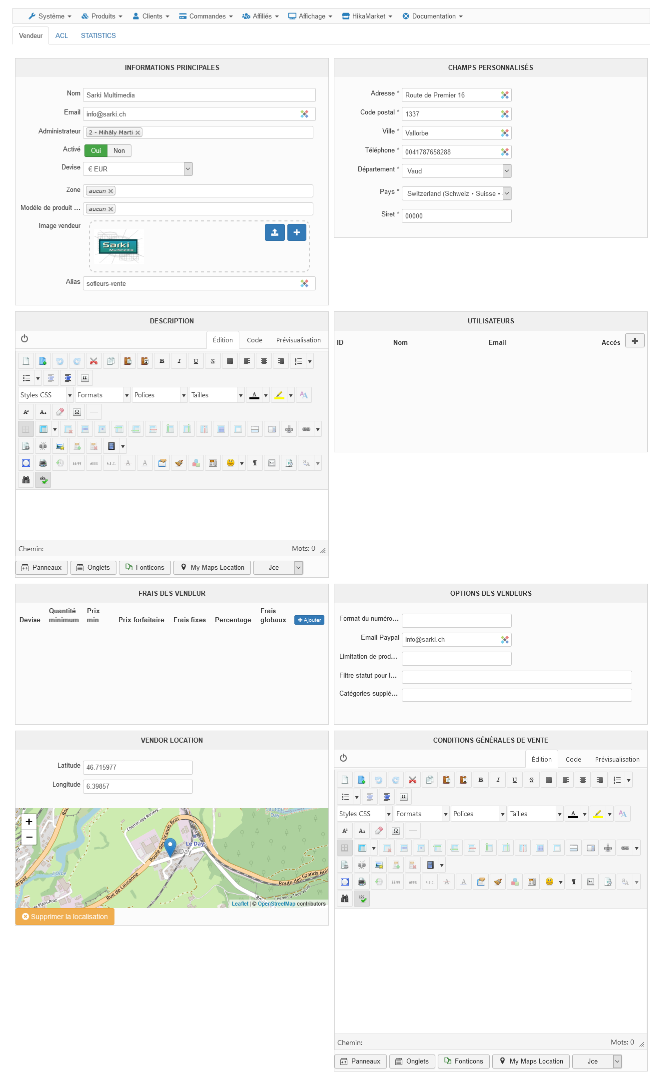Open Polices dropdown in Conditions générales editor
Screen dimensions: 662x1080
[478, 814]
